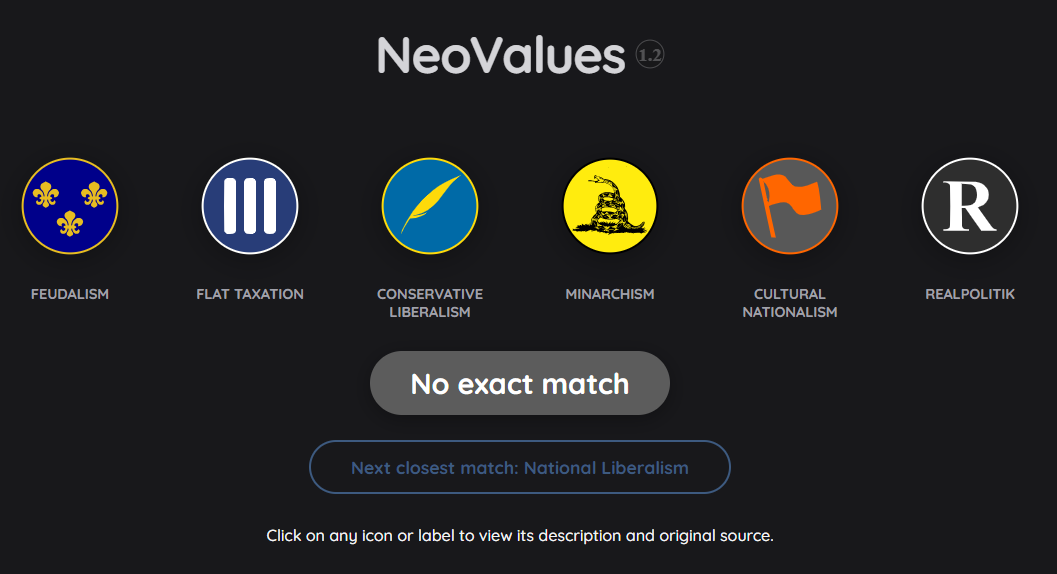
Task: Open the Cultural Nationalism orange flag icon
Action: pyautogui.click(x=790, y=206)
